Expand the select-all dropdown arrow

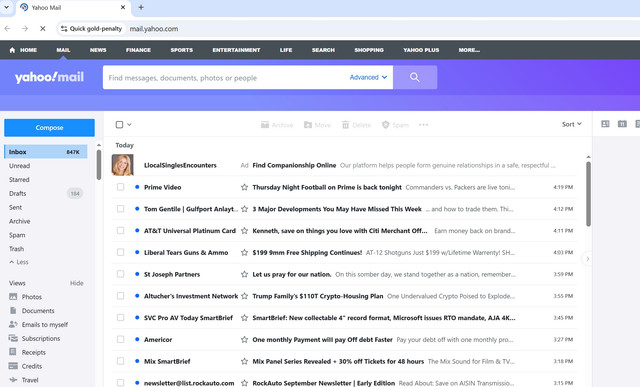pos(129,125)
